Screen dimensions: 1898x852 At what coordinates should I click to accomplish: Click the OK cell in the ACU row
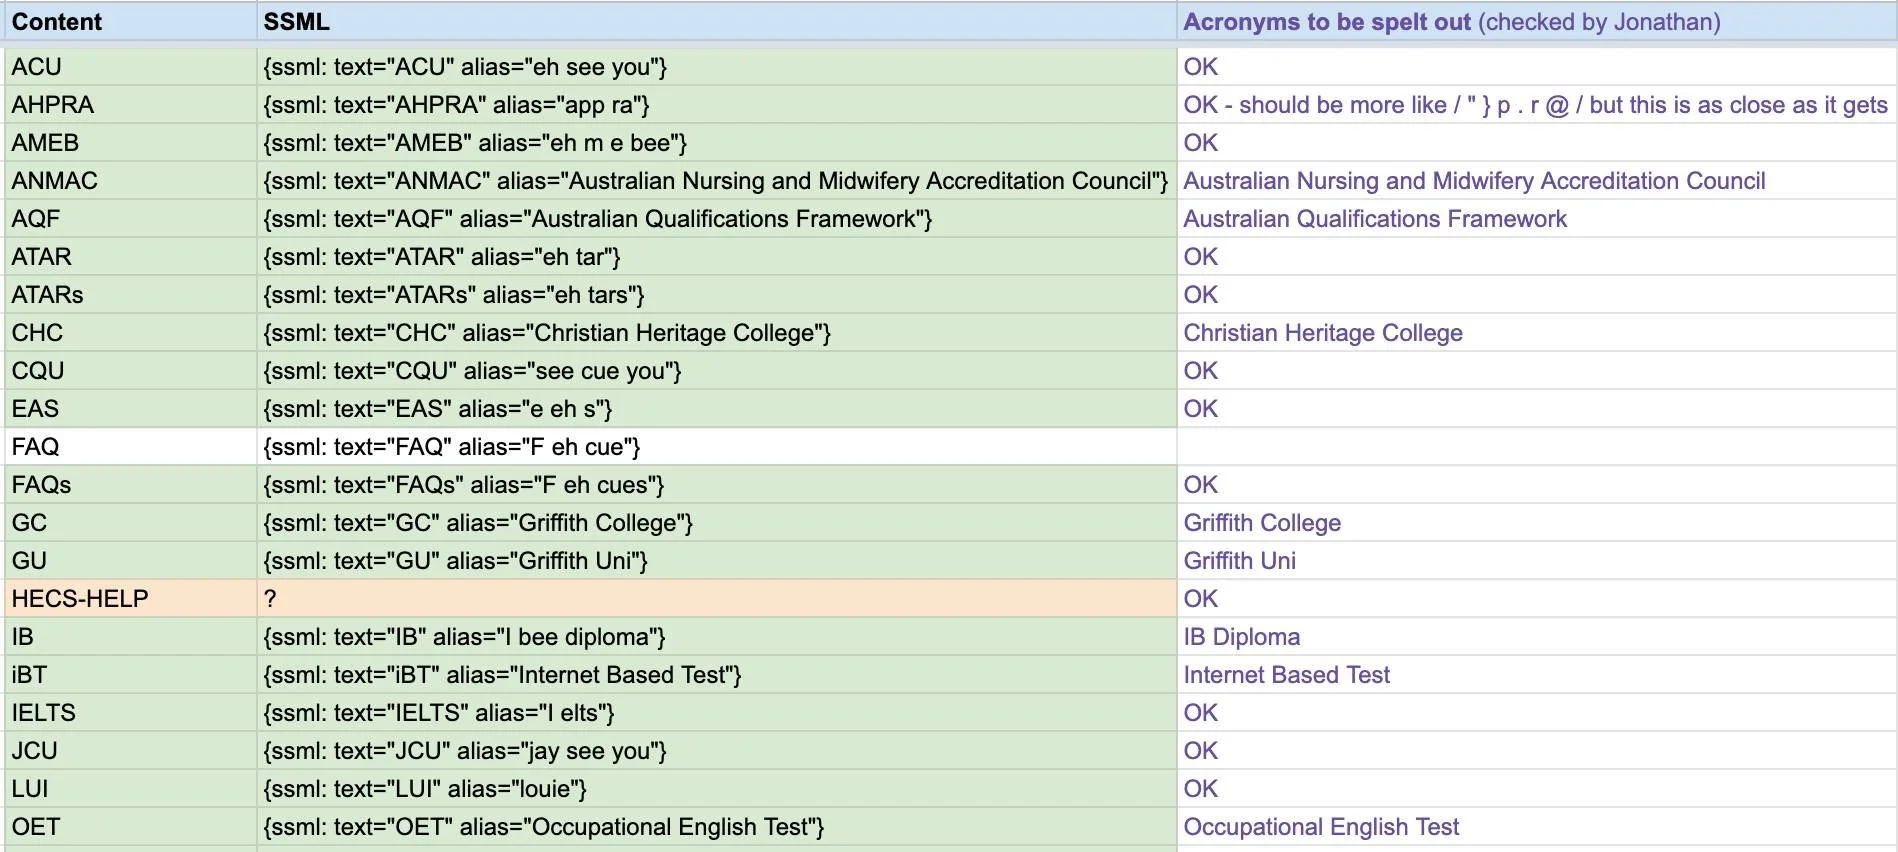(x=1536, y=67)
